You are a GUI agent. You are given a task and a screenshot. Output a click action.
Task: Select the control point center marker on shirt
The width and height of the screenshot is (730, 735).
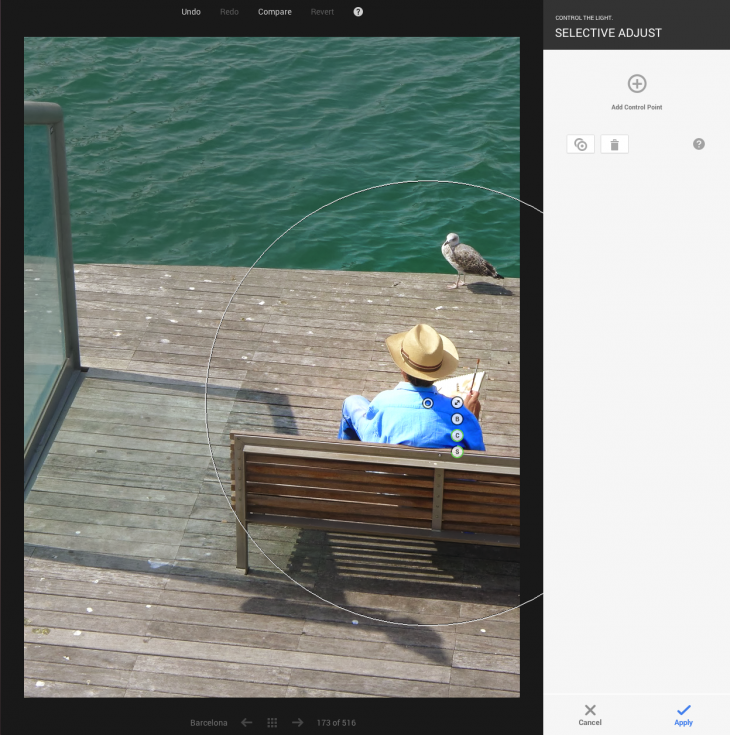tap(428, 403)
